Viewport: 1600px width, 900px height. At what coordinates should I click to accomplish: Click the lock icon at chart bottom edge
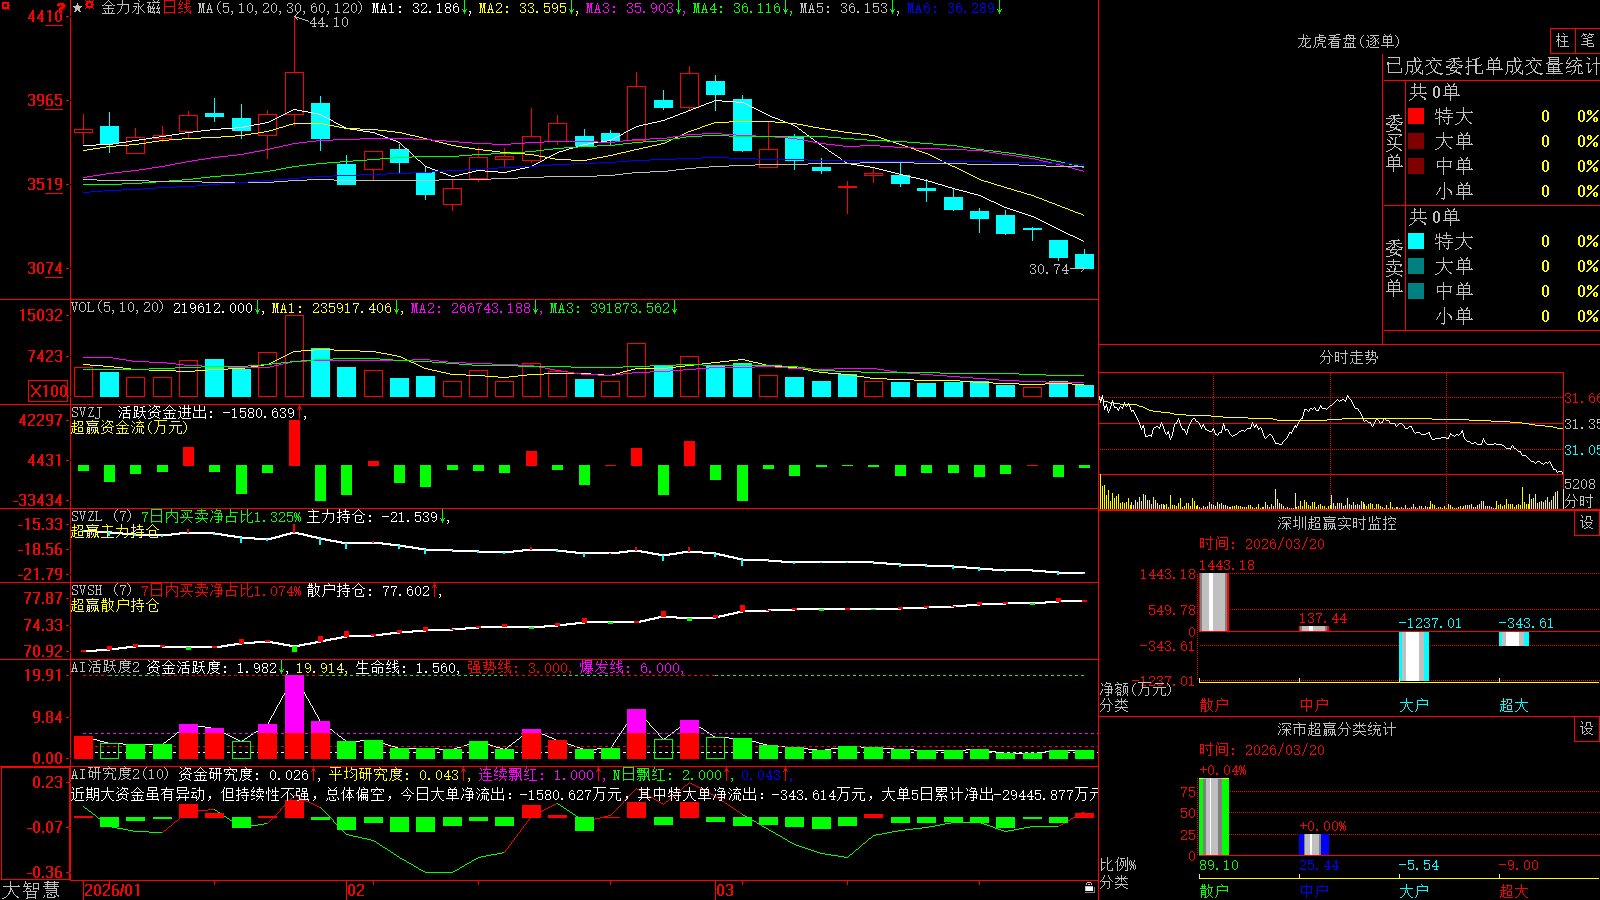tap(1090, 887)
